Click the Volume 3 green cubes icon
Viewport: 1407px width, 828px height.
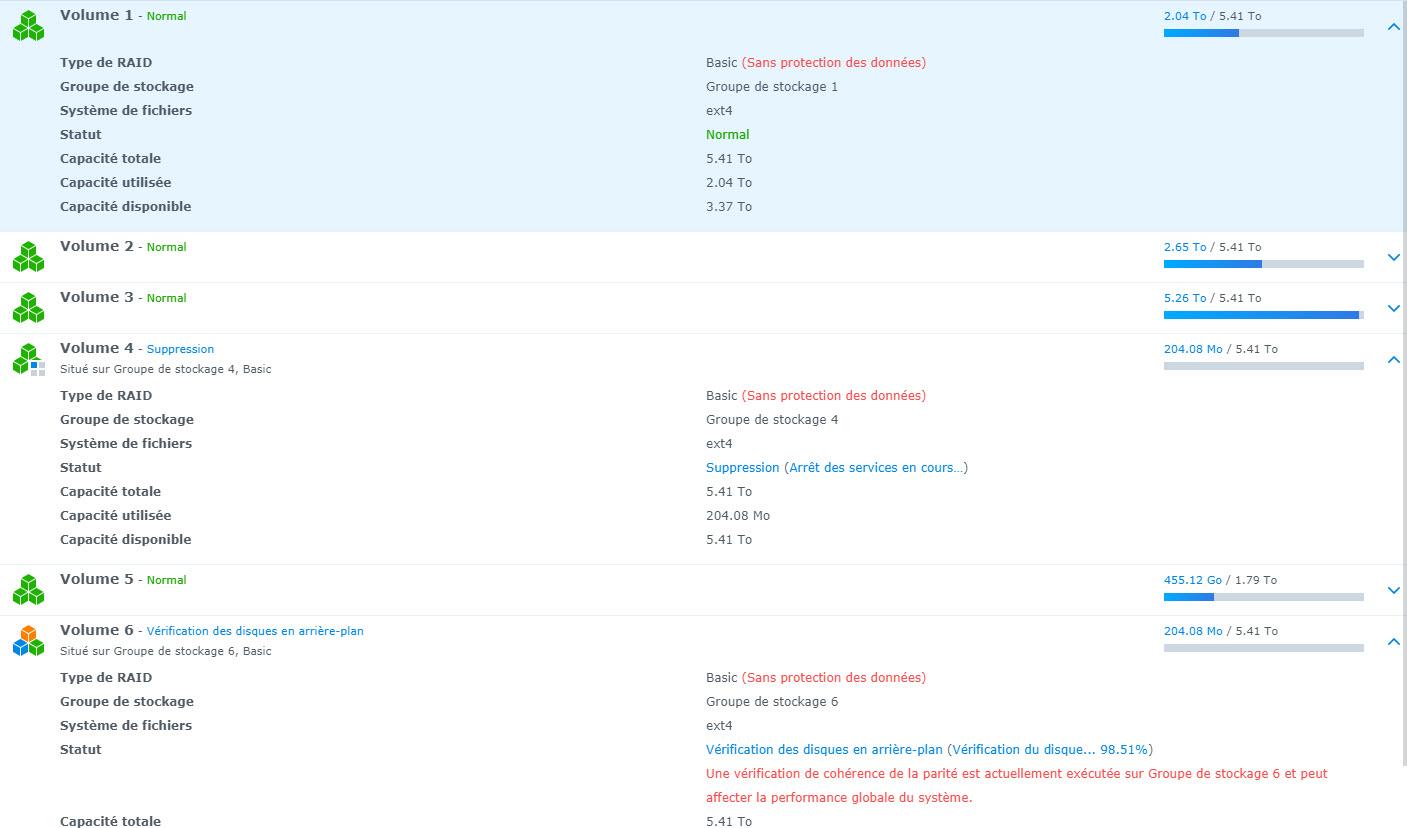[28, 308]
